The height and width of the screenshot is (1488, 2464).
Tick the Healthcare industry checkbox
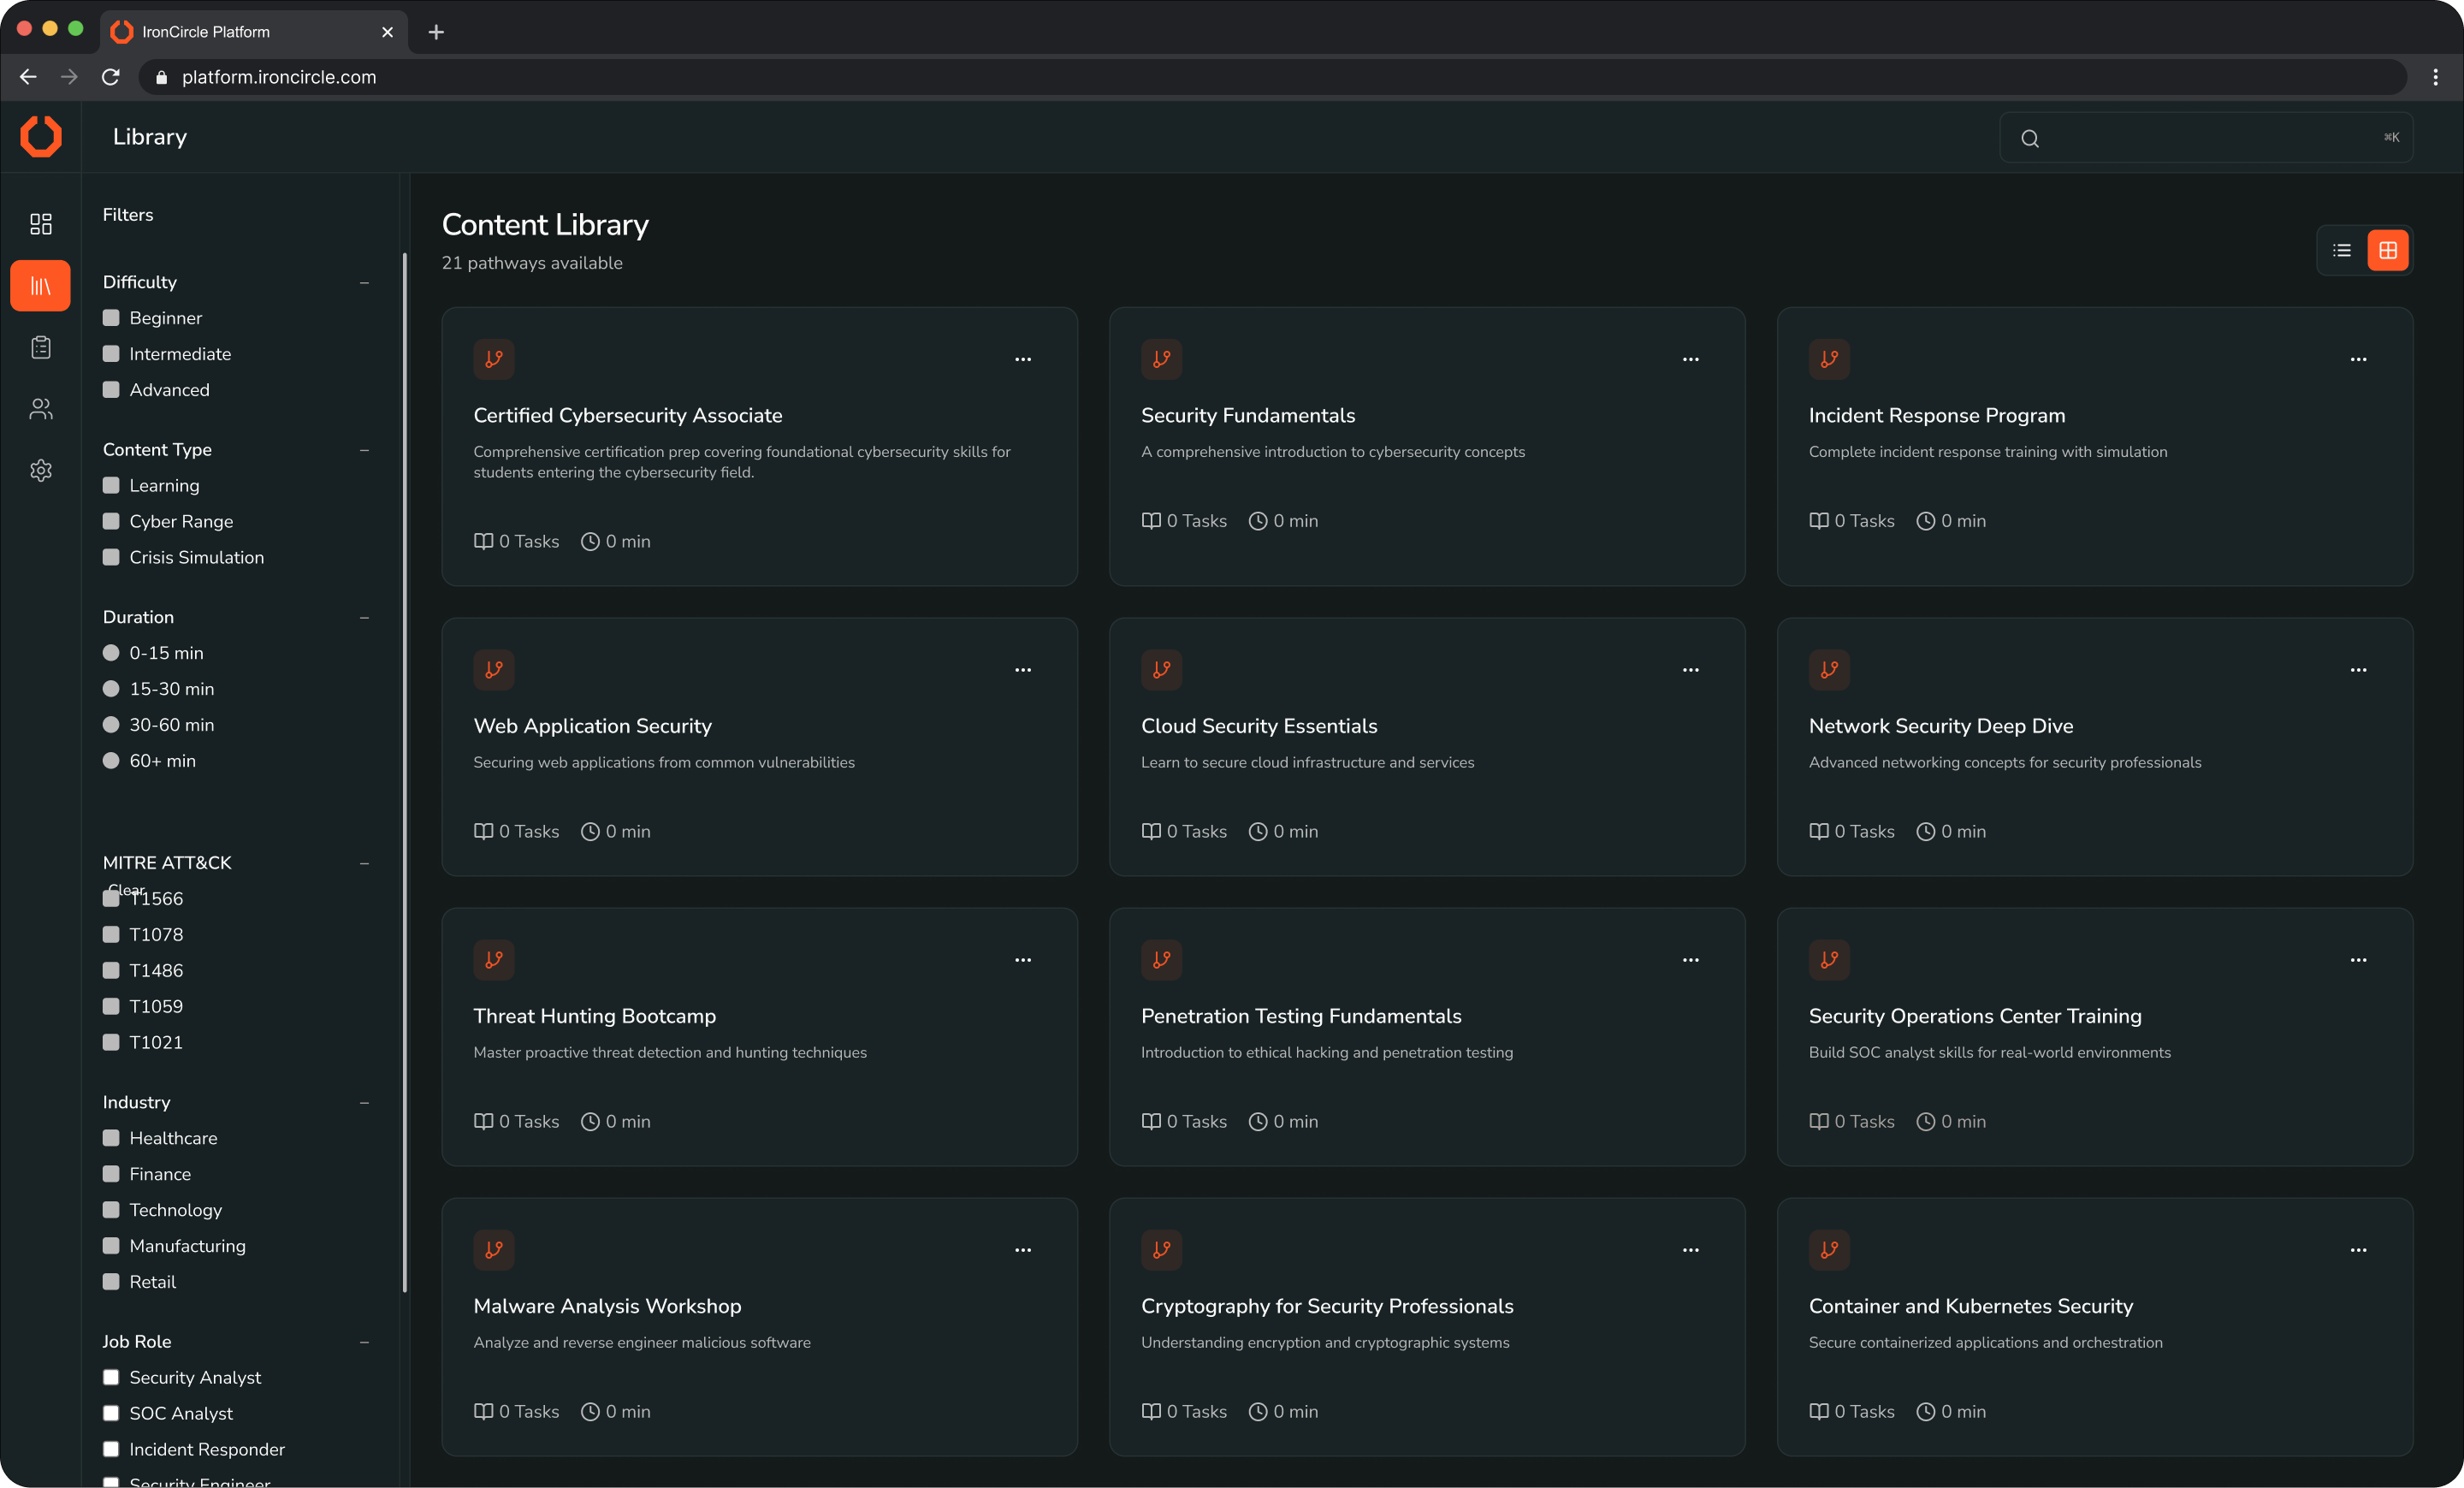(111, 1138)
